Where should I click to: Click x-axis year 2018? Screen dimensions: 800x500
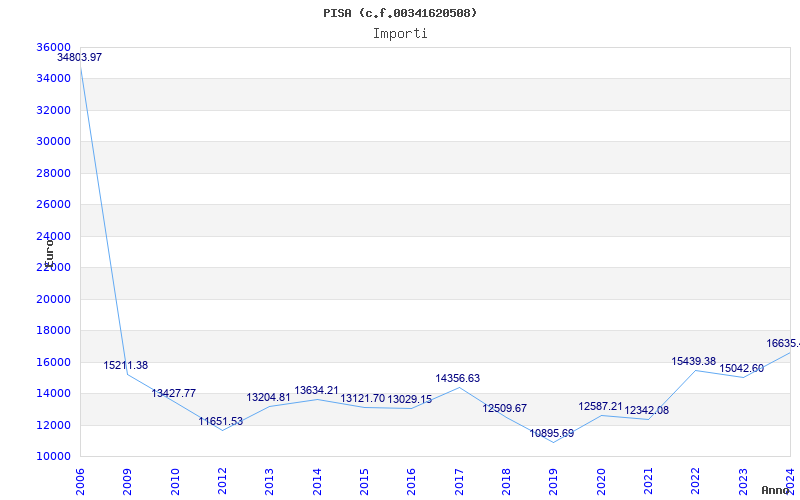tap(506, 482)
